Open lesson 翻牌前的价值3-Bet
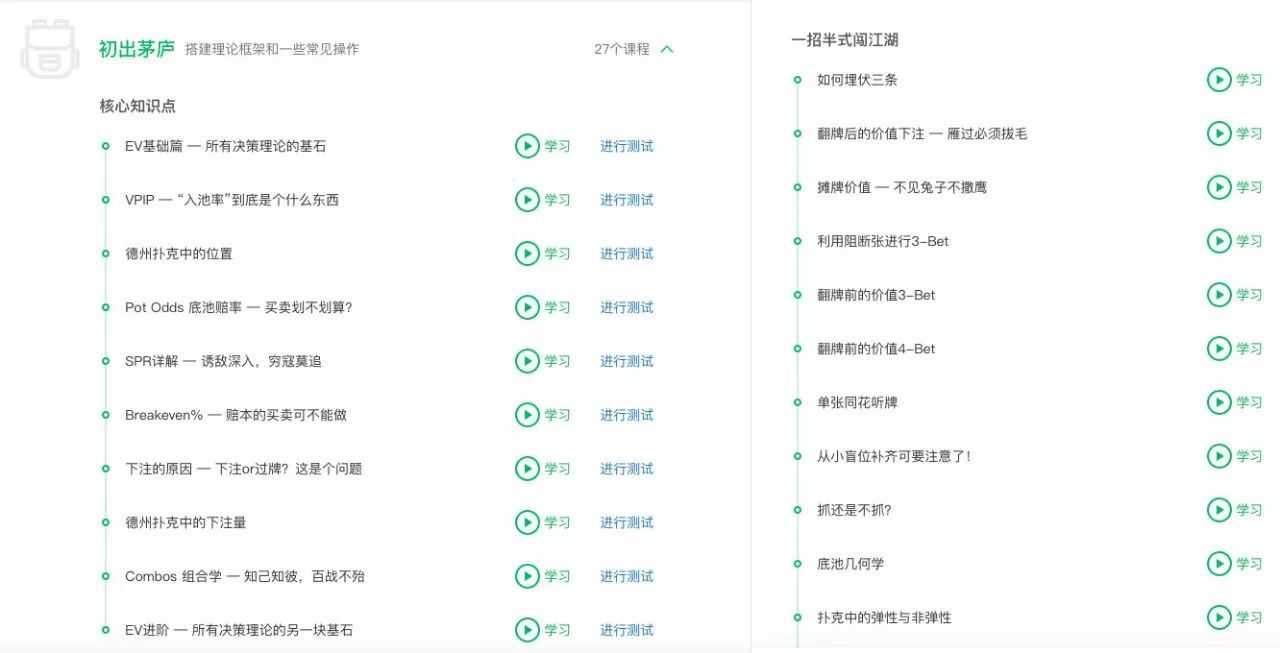This screenshot has height=653, width=1280. tap(876, 295)
